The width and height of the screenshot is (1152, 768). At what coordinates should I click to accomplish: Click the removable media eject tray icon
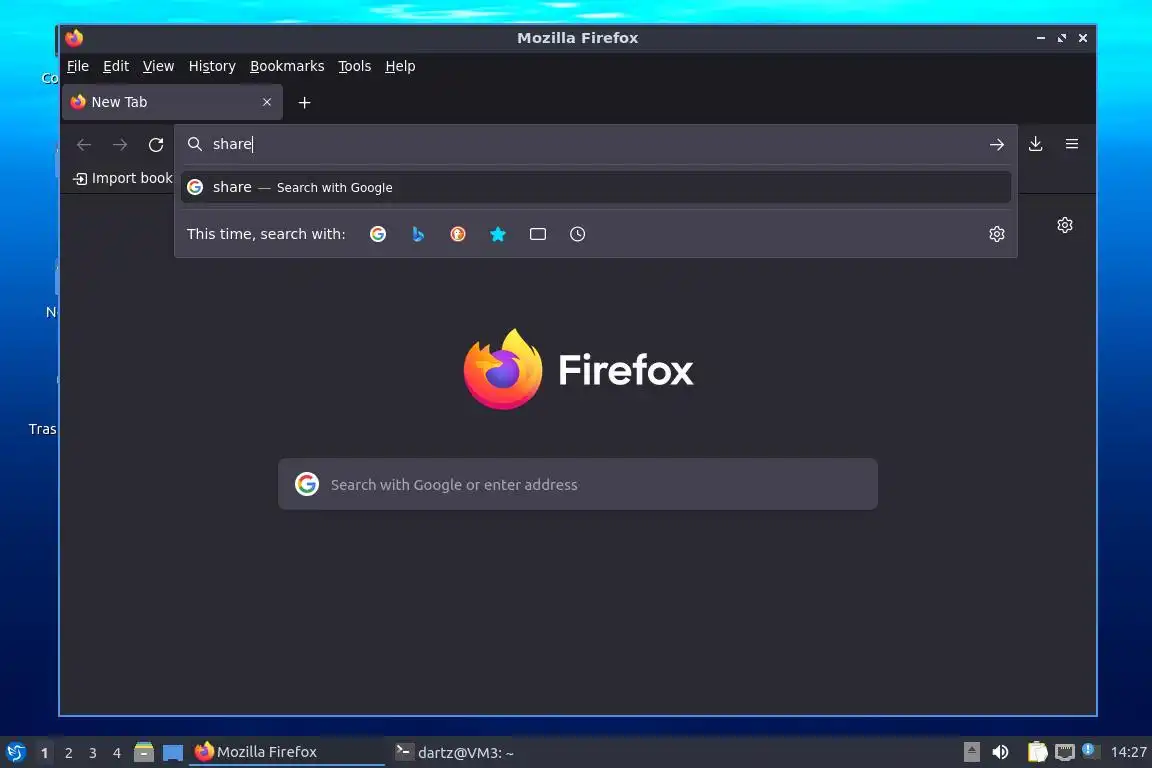pos(971,752)
